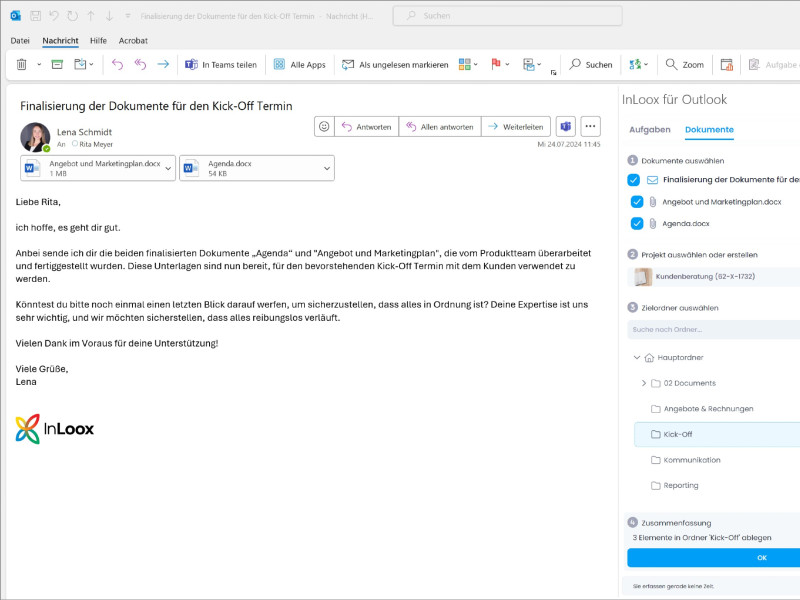800x600 pixels.
Task: Click the reply arrow icon in the ribbon
Action: click(x=117, y=64)
